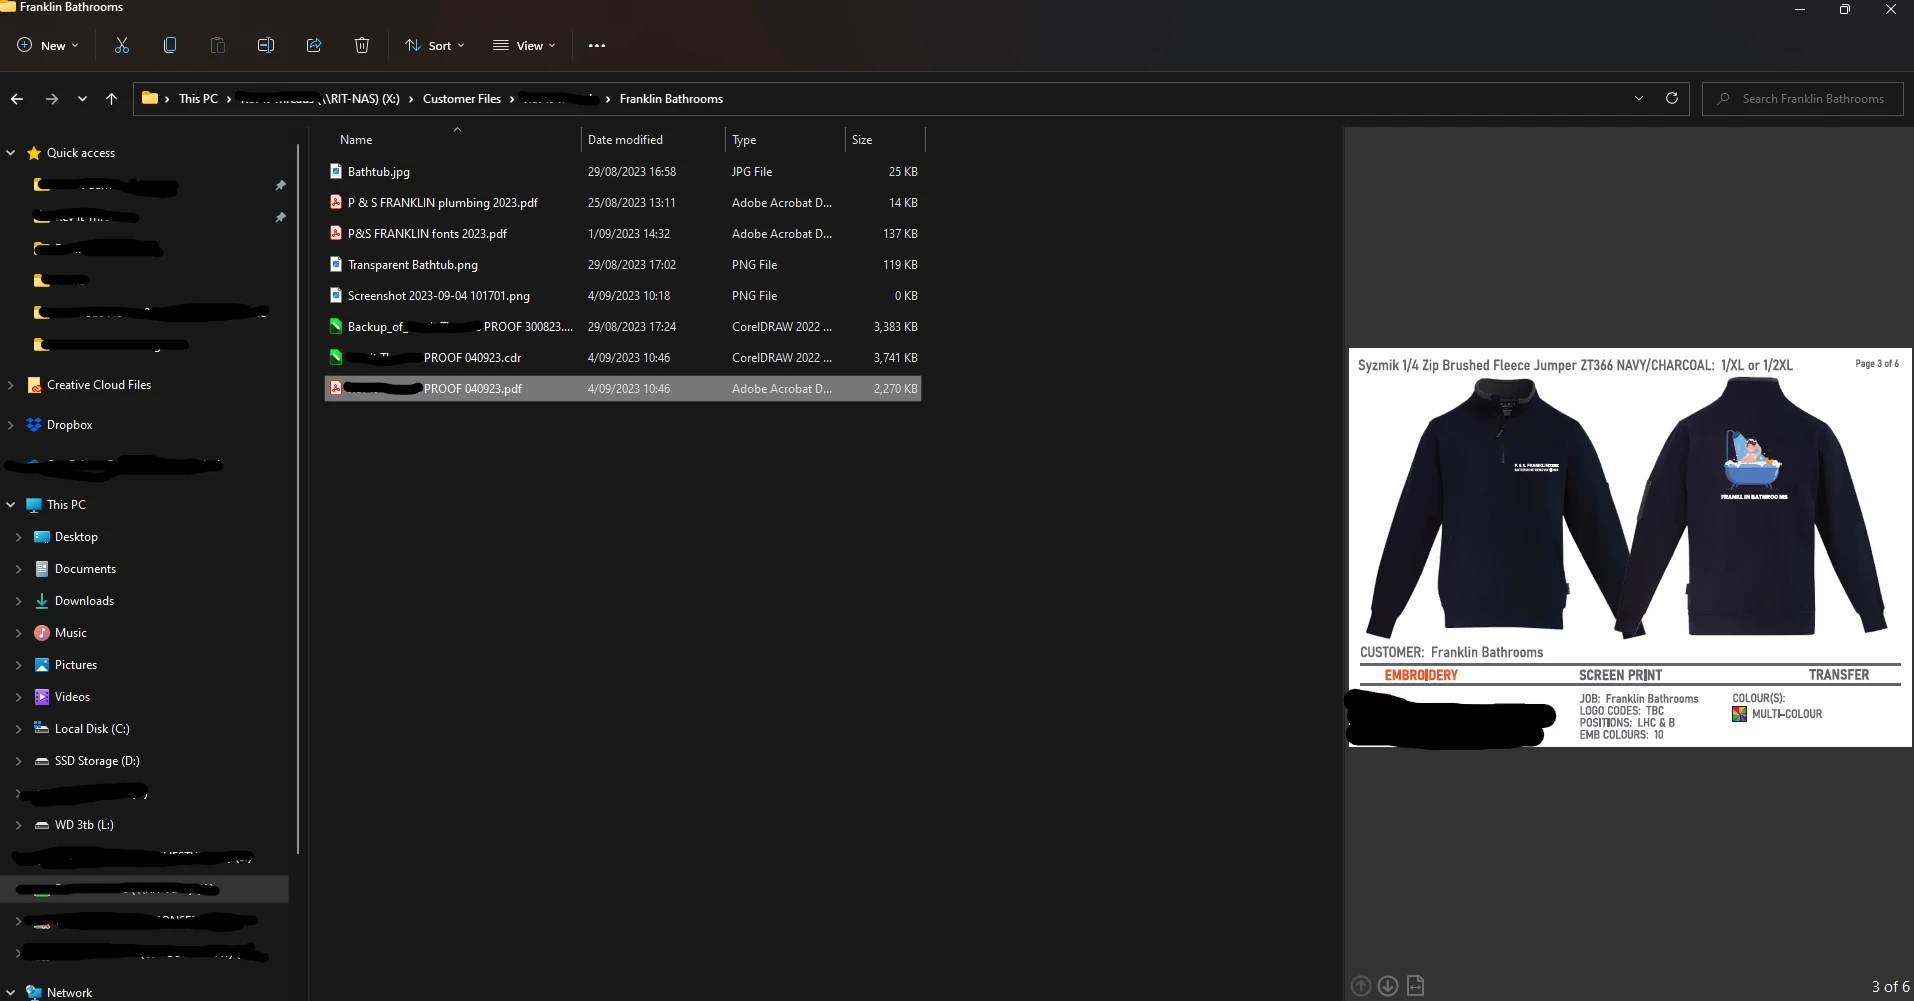The height and width of the screenshot is (1001, 1914).
Task: Expand the WD 3tb (L:) node
Action: click(19, 825)
